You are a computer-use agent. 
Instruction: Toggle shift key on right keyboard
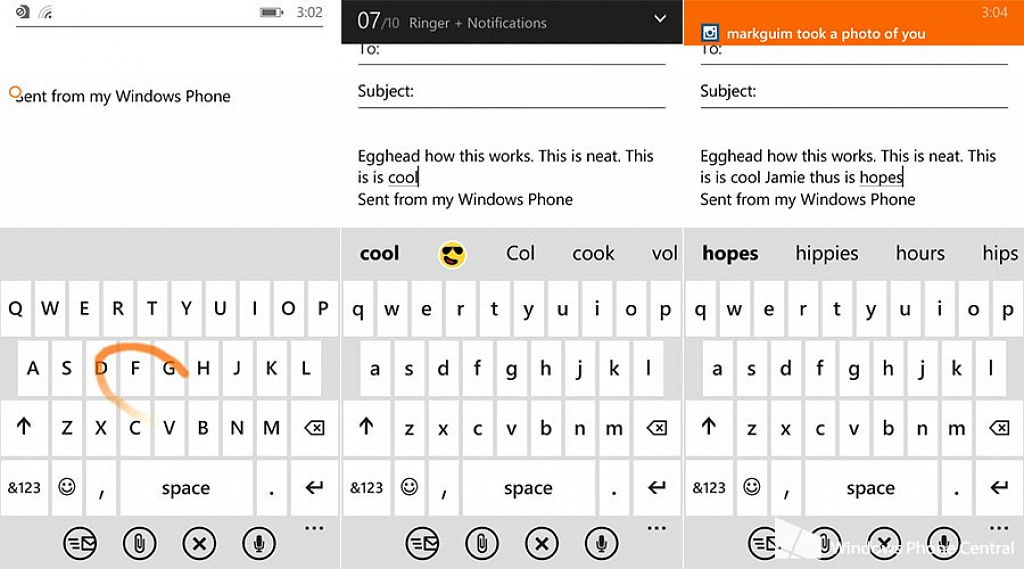[709, 428]
